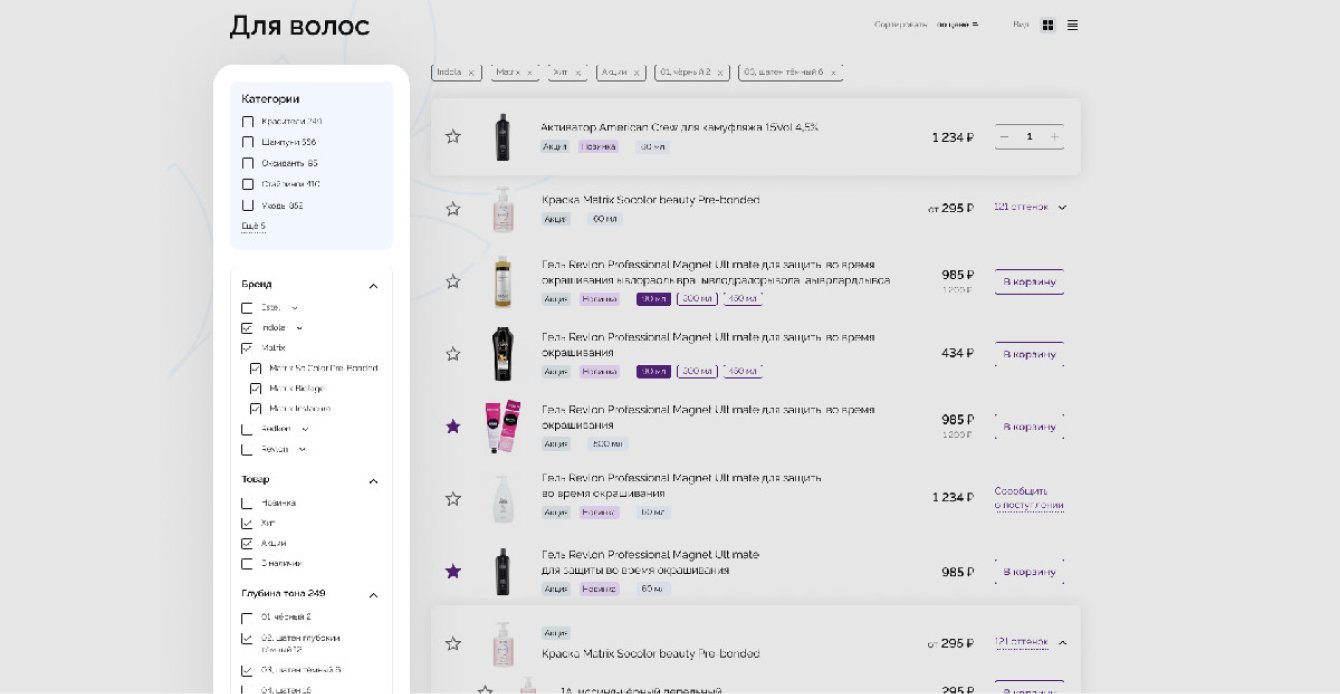
Task: Decrease quantity with the minus icon
Action: tap(1005, 137)
